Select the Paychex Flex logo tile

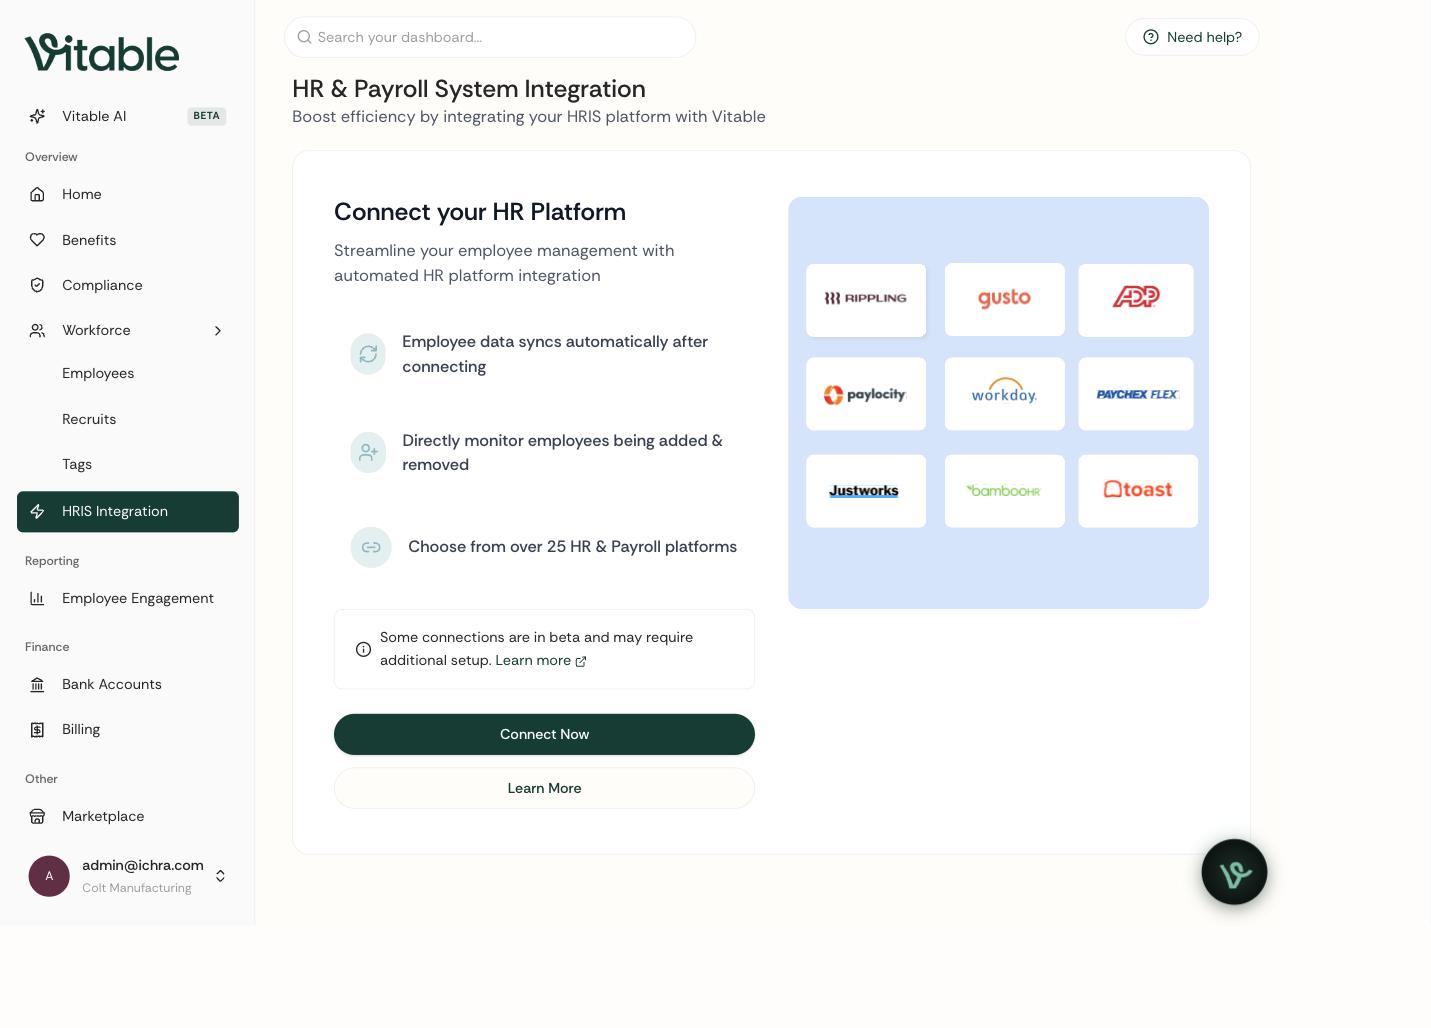pos(1136,394)
